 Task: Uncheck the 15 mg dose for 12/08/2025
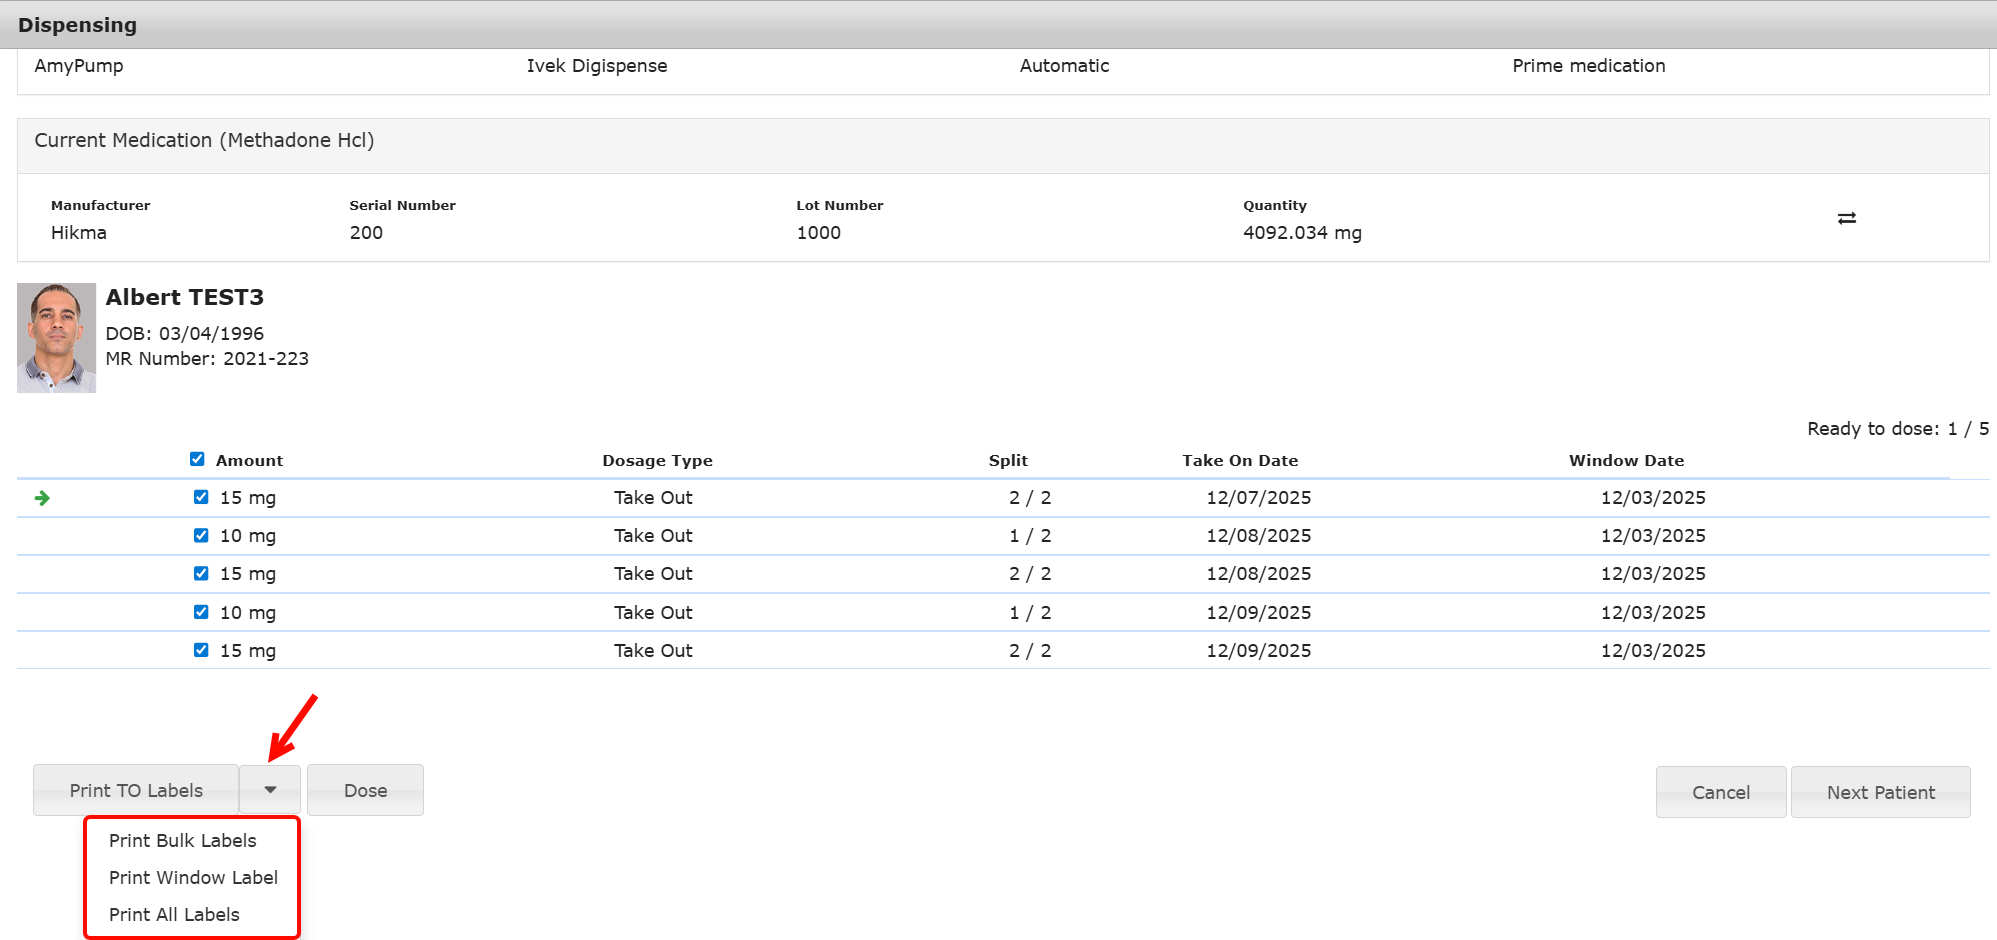201,573
